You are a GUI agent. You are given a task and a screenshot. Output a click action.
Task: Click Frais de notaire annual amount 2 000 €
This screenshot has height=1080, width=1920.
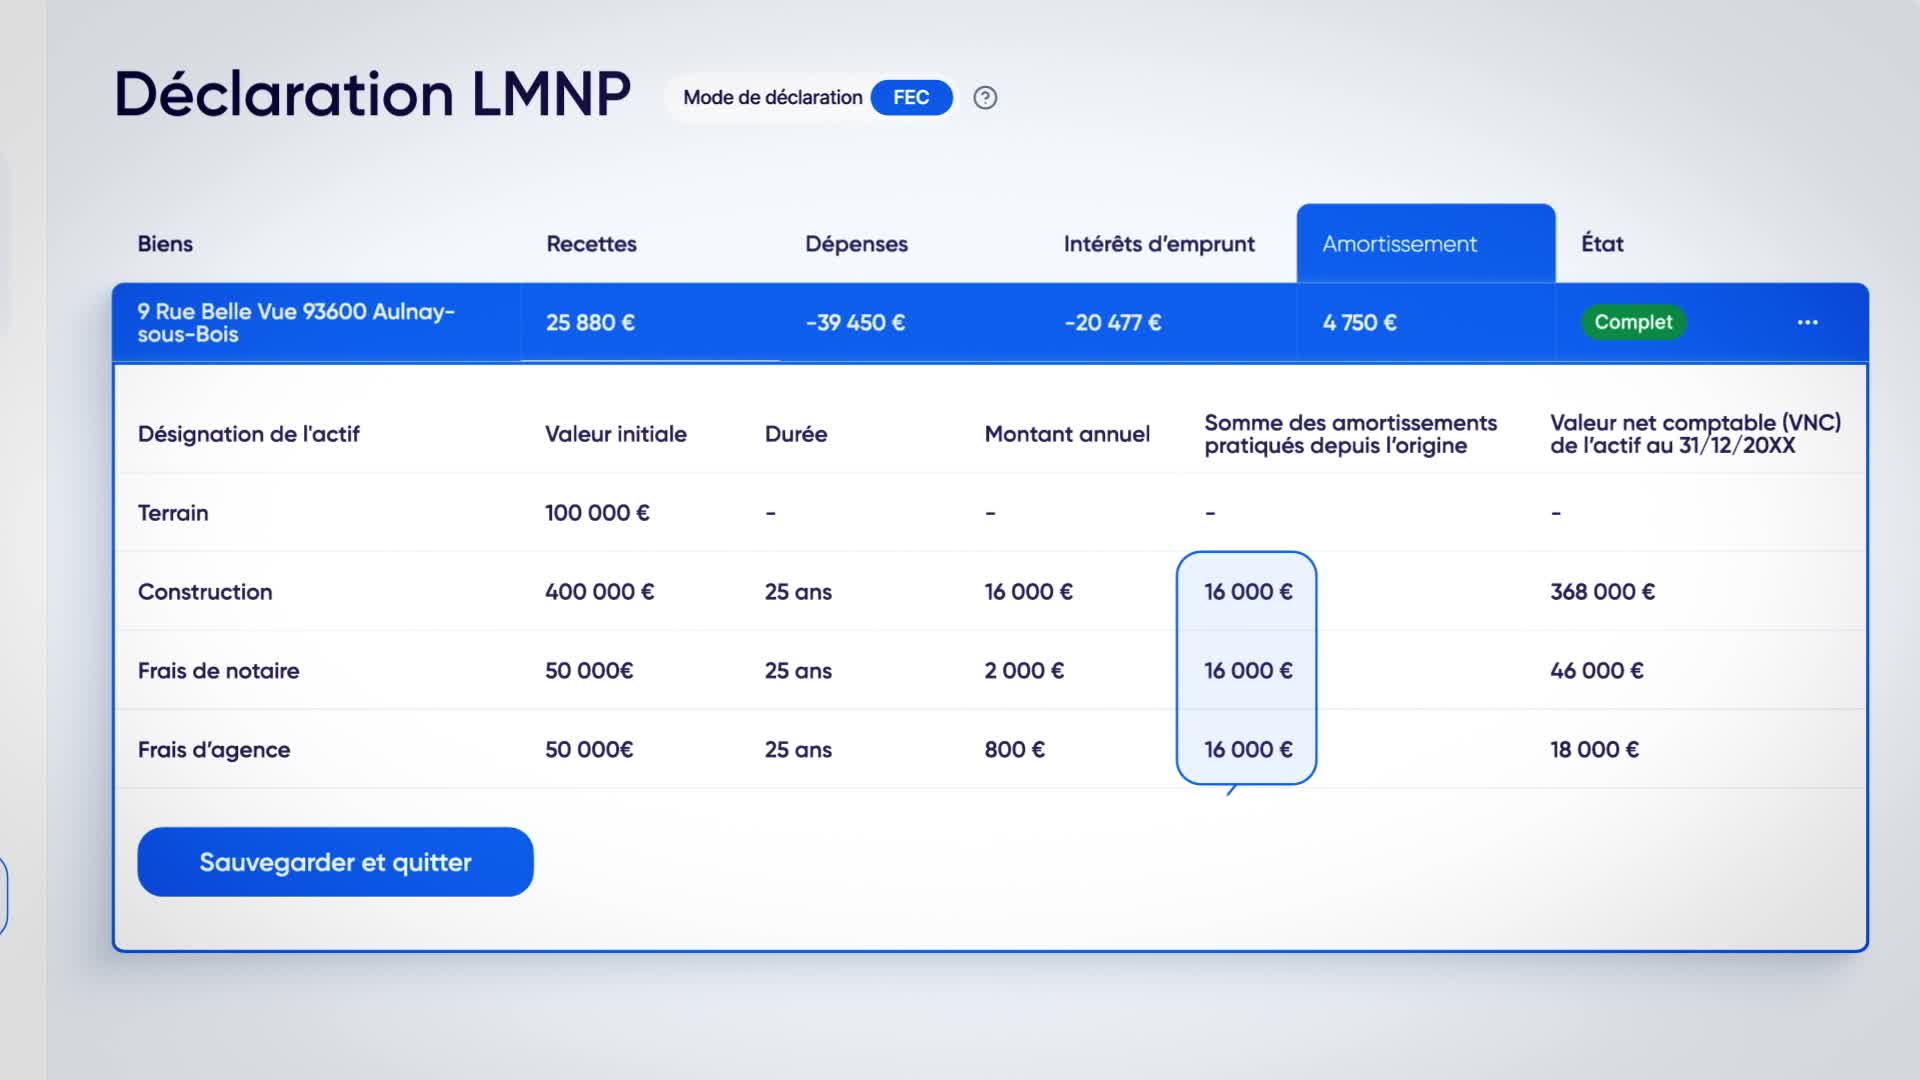coord(1024,671)
